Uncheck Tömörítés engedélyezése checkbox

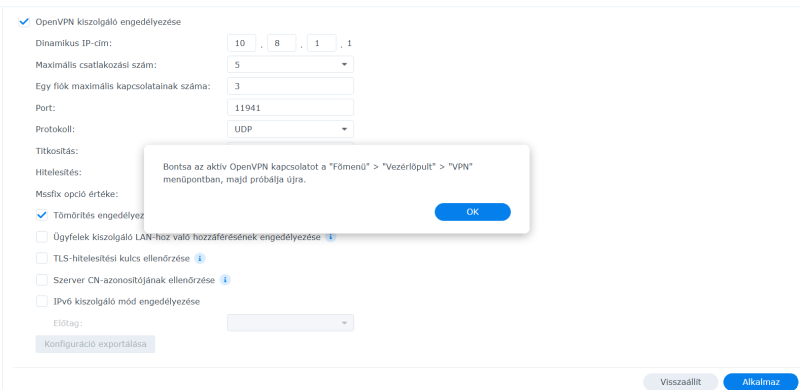click(x=42, y=215)
